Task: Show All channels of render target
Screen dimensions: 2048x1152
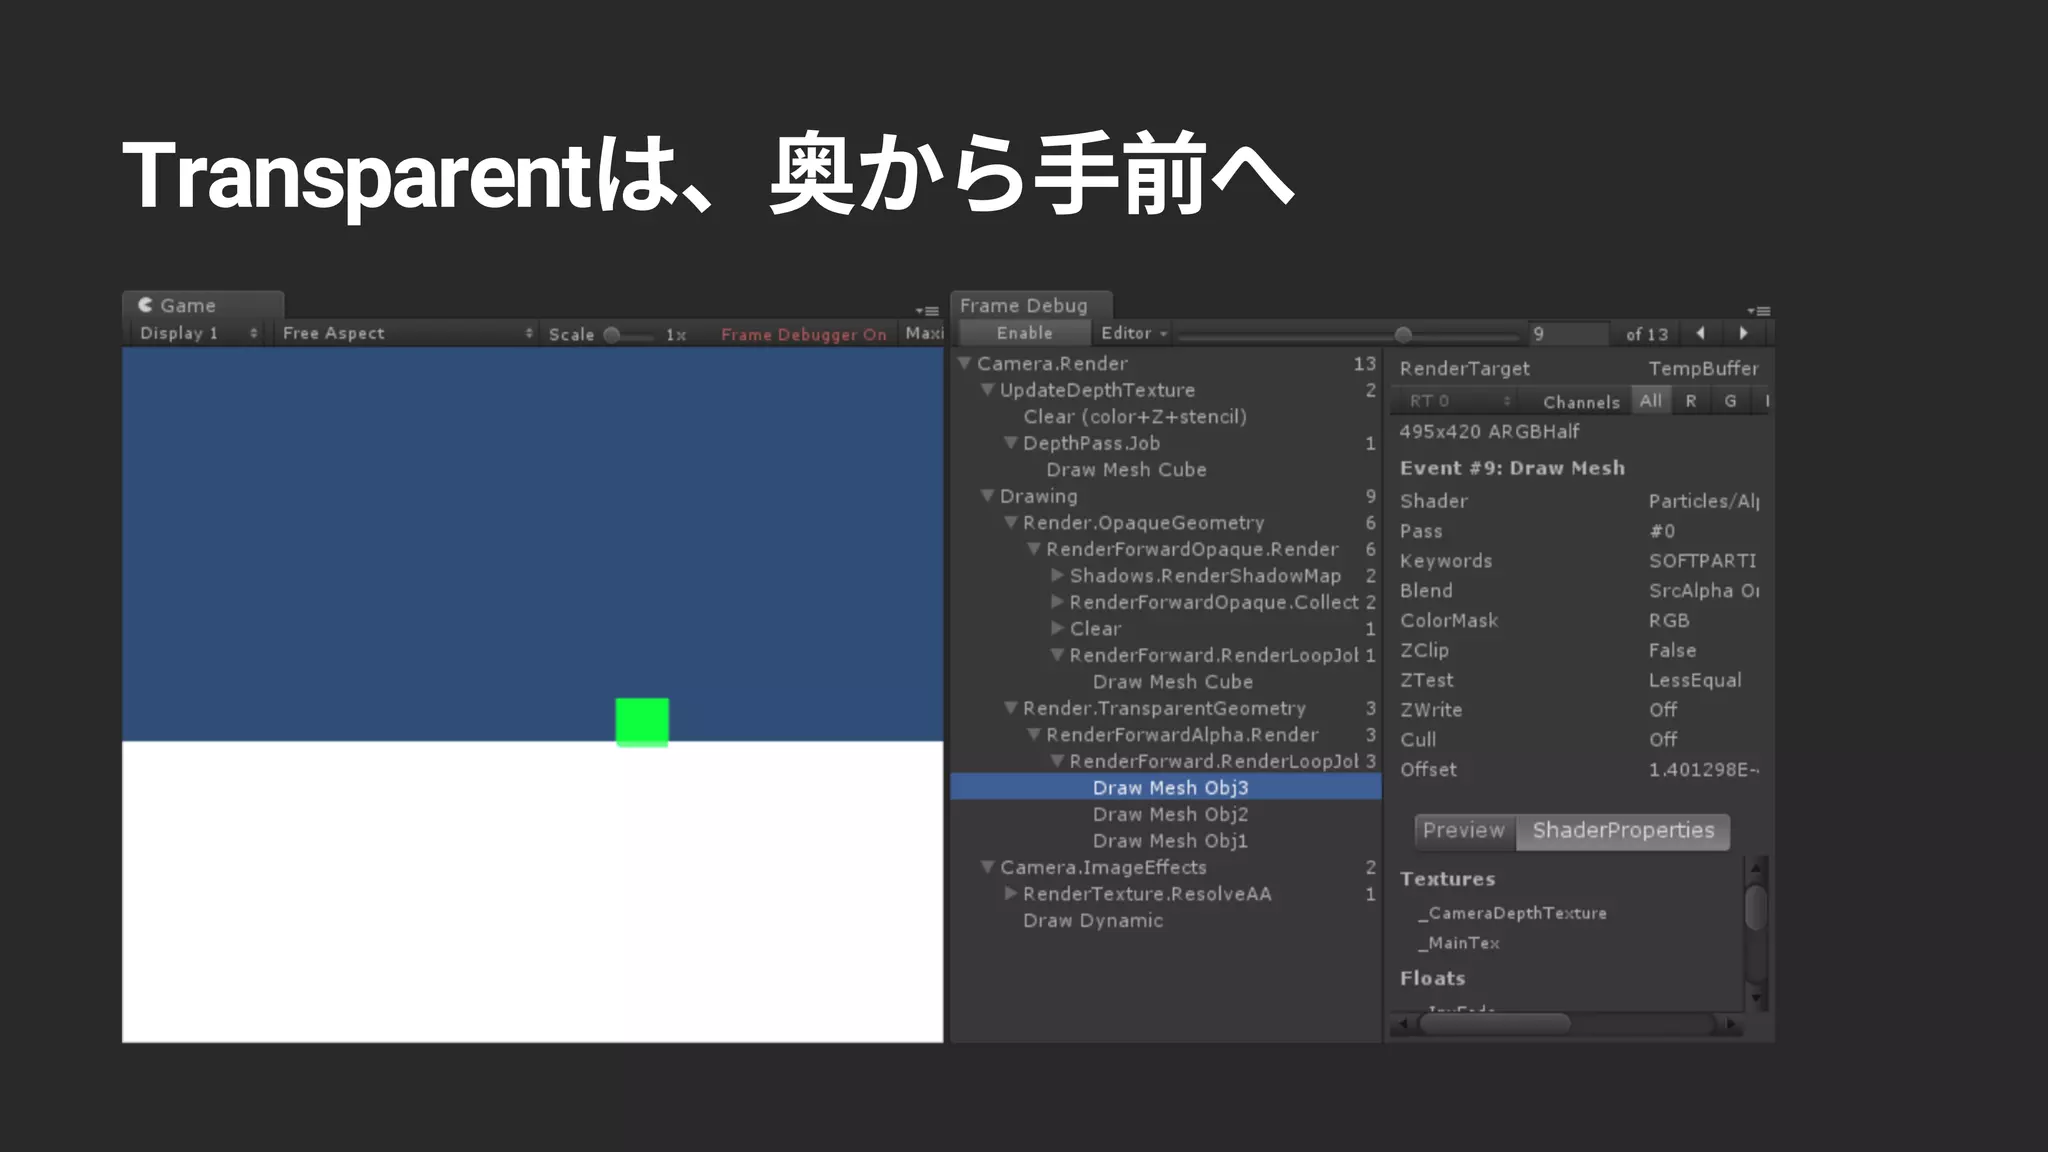Action: click(1651, 401)
